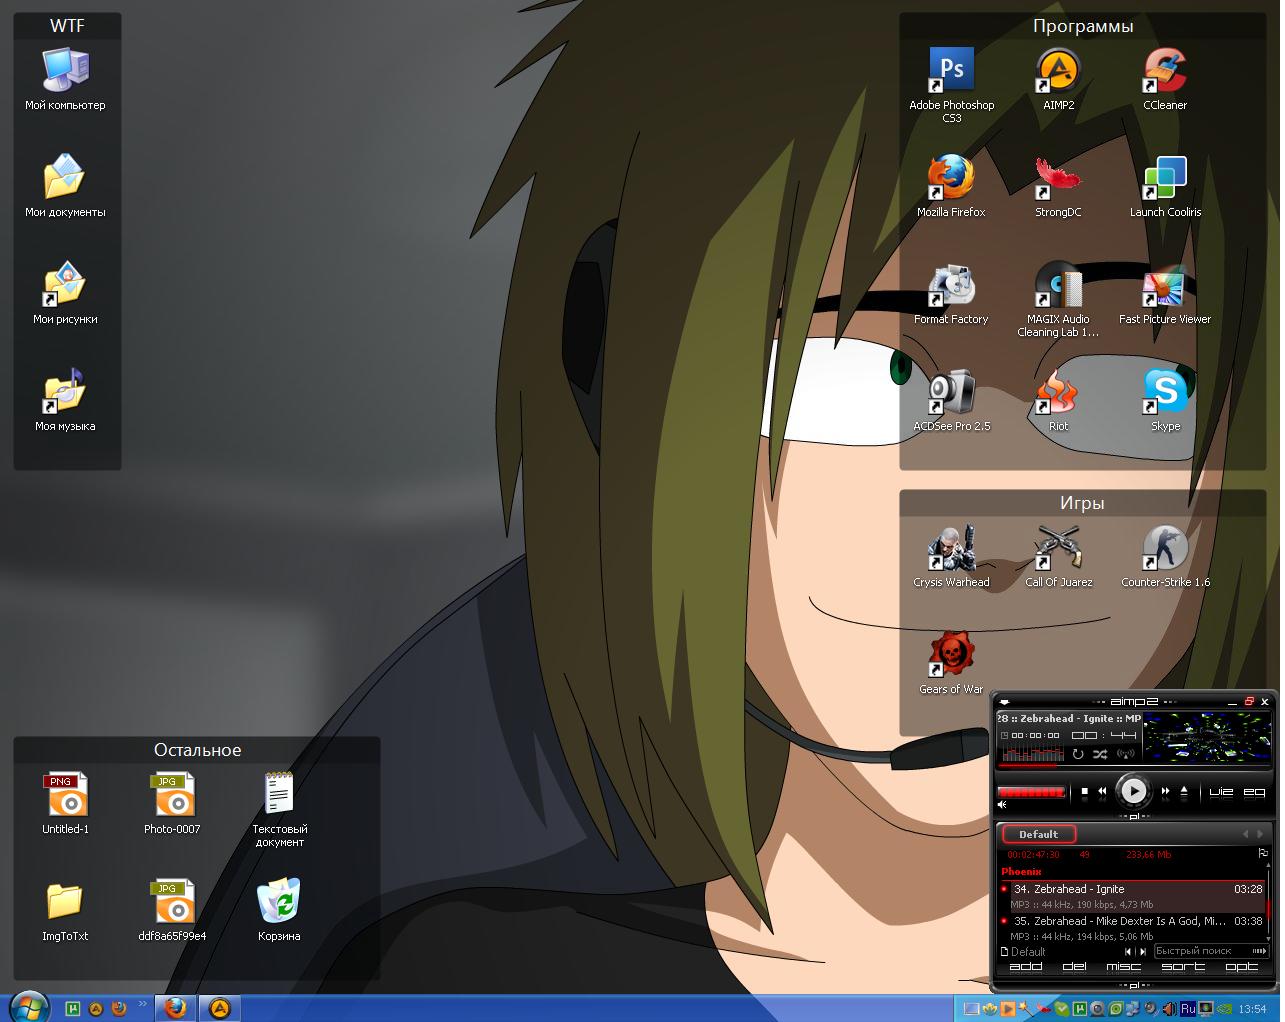Select Моя музыка folder icon
This screenshot has height=1022, width=1285.
[x=65, y=400]
